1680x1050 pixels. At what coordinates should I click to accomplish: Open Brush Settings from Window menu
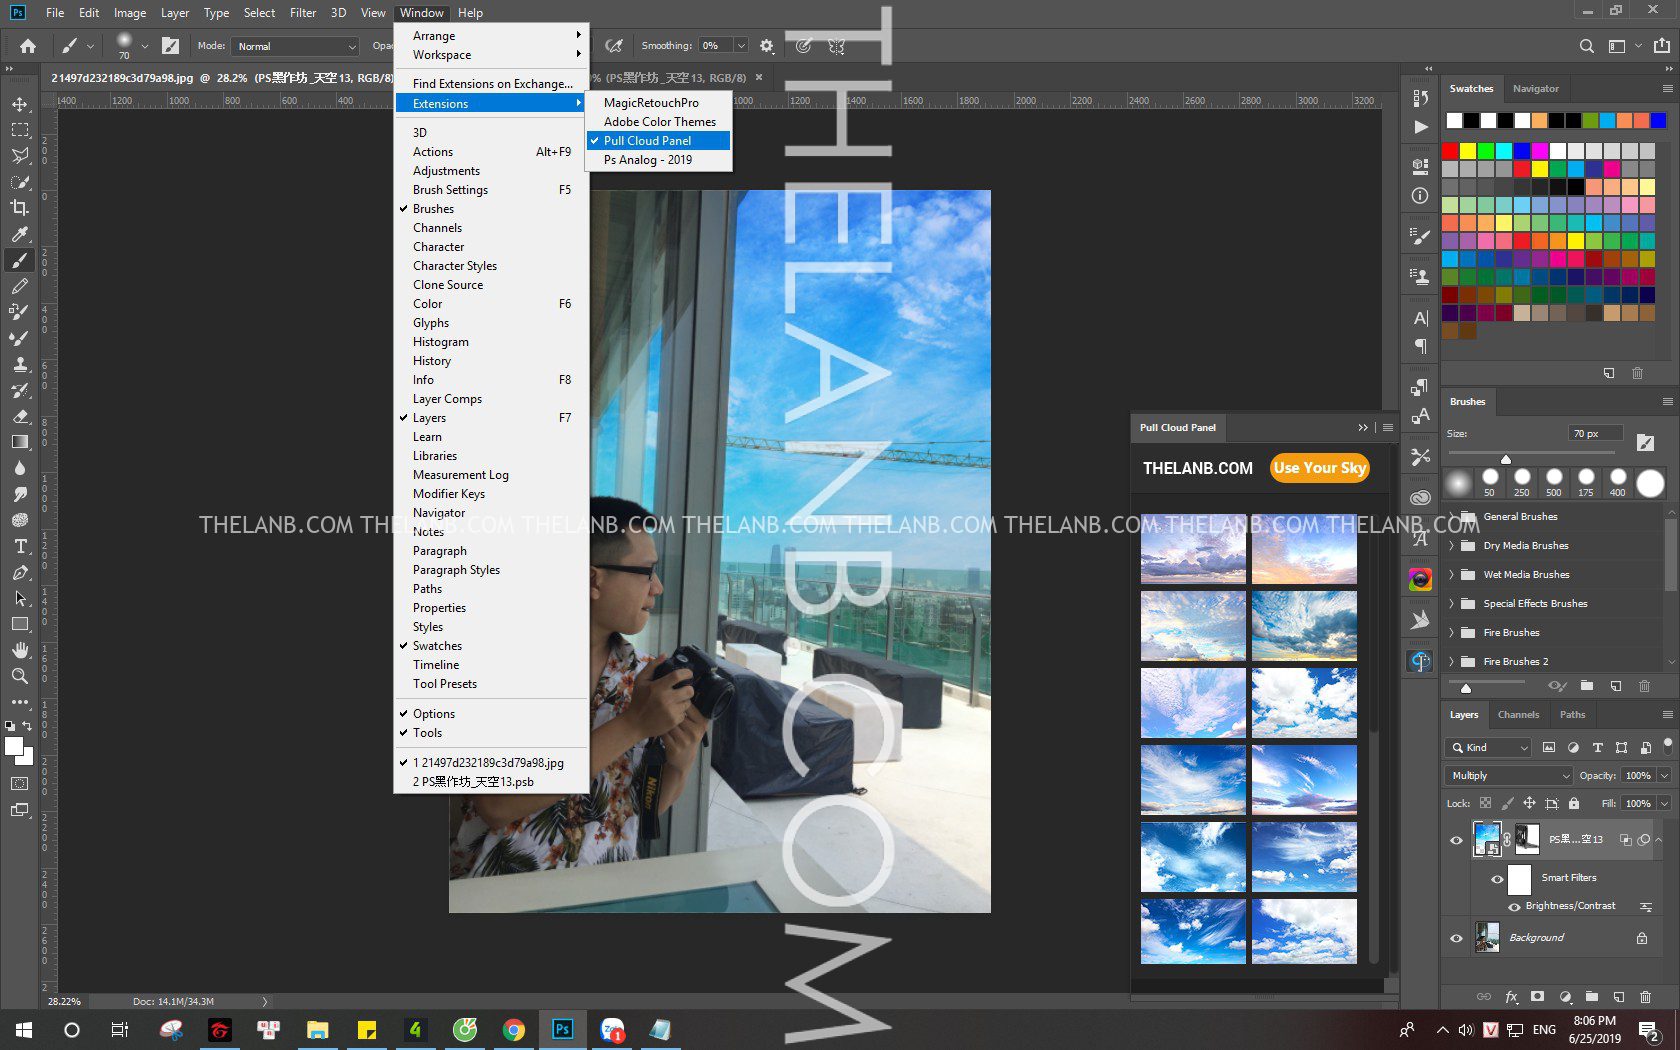(x=450, y=190)
